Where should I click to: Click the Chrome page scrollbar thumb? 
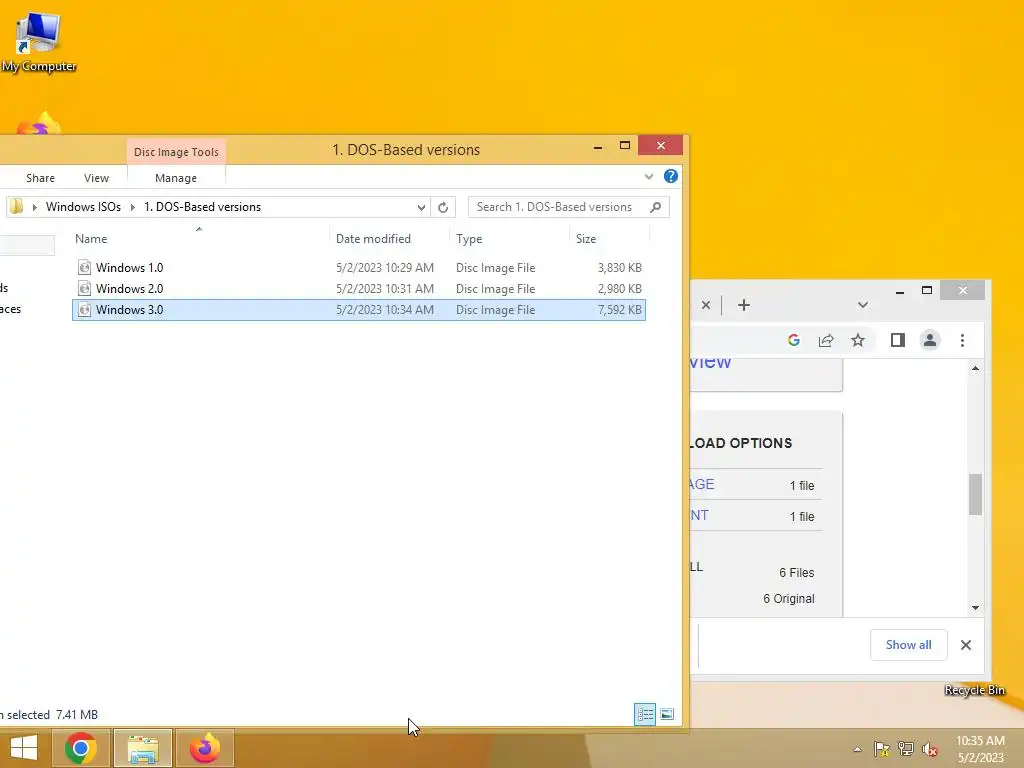[x=975, y=494]
